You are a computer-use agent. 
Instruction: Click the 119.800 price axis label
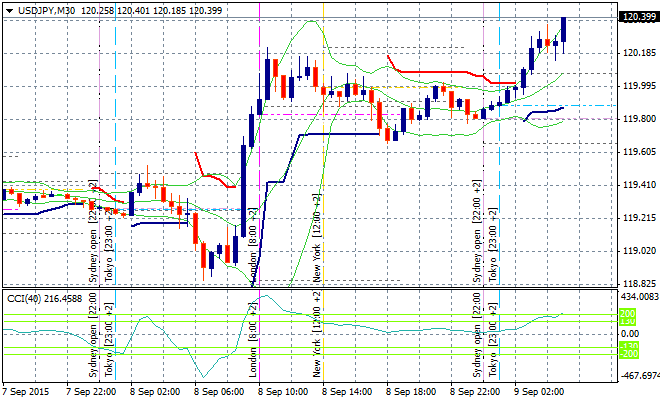638,119
